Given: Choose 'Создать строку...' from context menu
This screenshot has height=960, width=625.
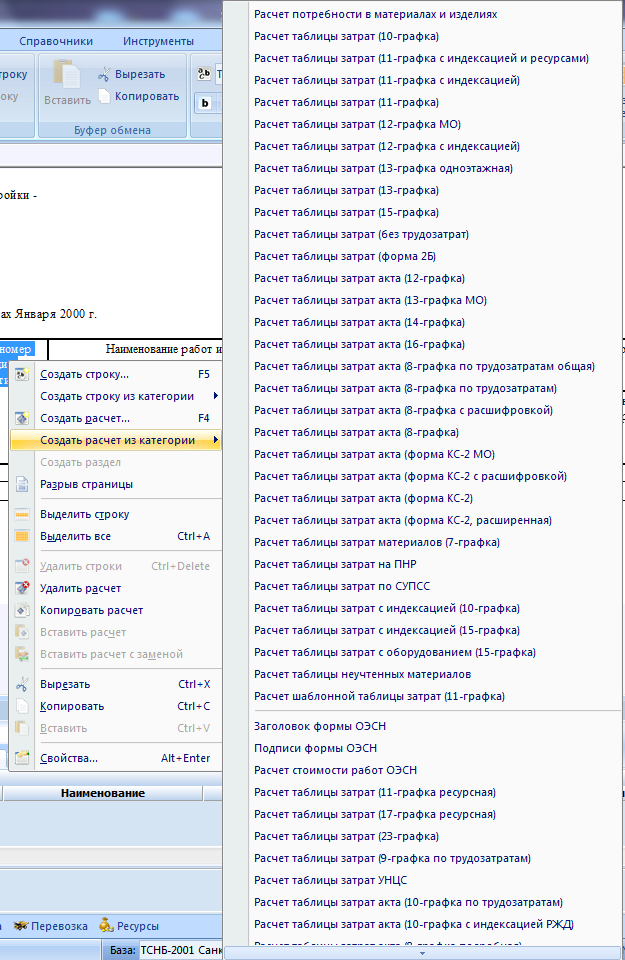Looking at the screenshot, I should click(x=116, y=374).
